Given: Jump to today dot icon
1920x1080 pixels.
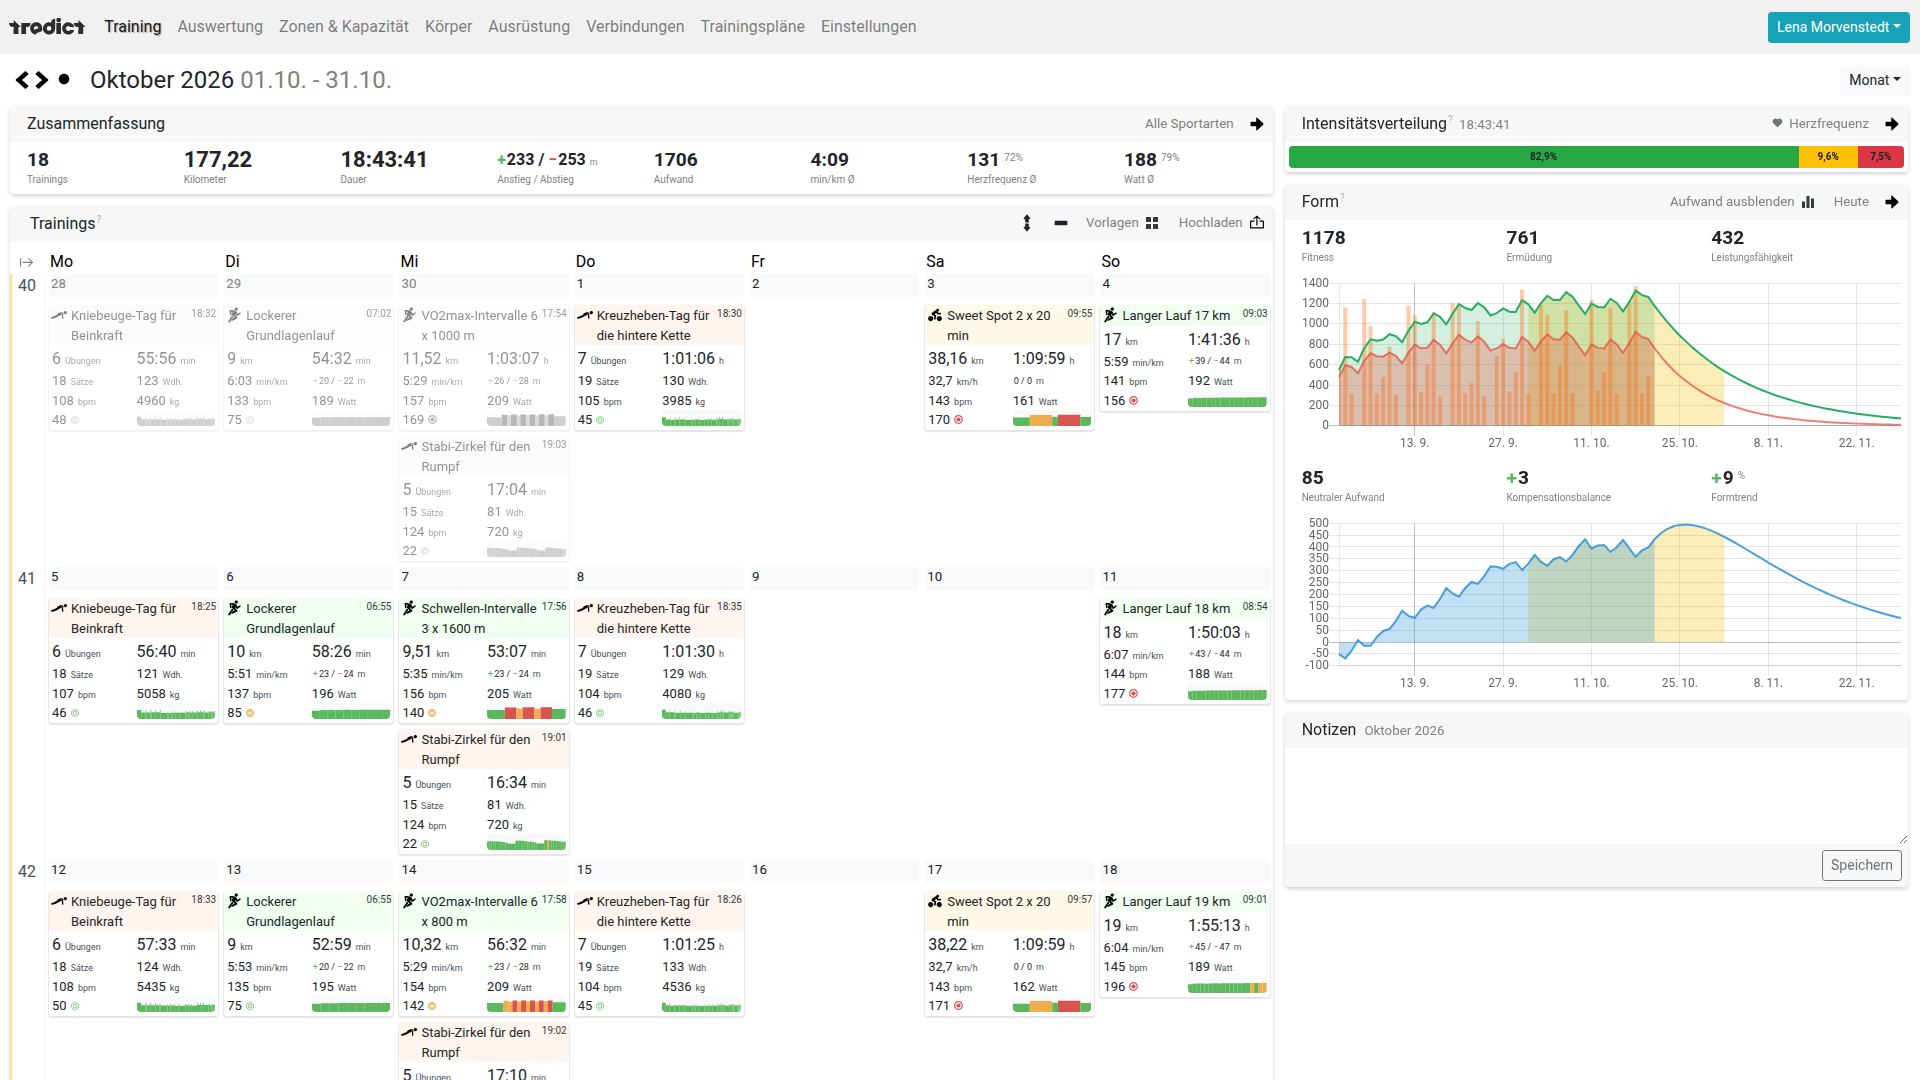Looking at the screenshot, I should [x=64, y=79].
